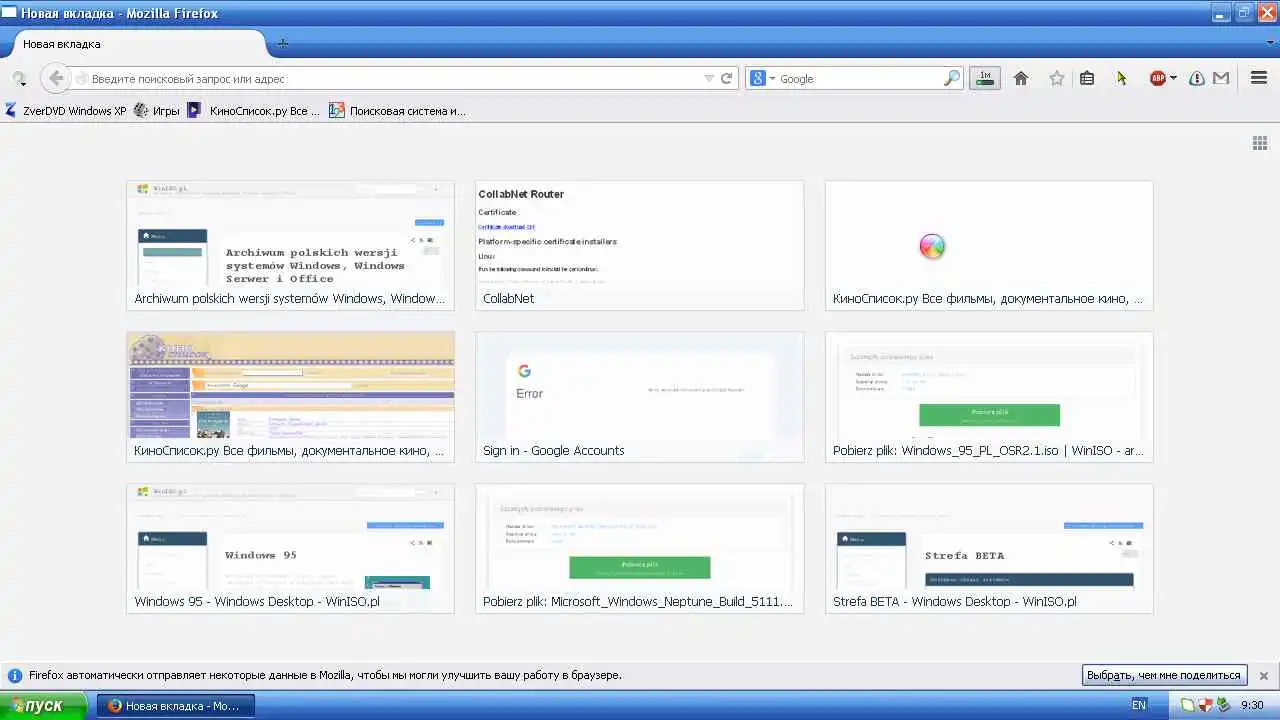Click the info icon in notification bar
The height and width of the screenshot is (720, 1280).
(15, 675)
